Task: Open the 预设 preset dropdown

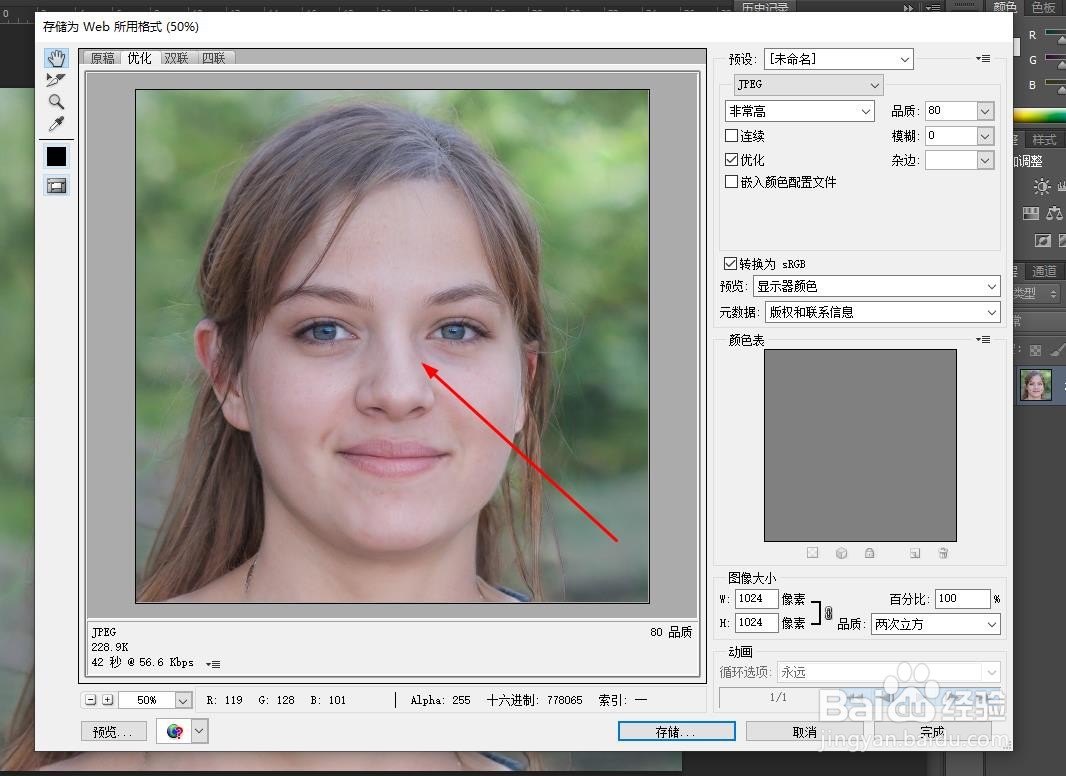Action: 838,59
